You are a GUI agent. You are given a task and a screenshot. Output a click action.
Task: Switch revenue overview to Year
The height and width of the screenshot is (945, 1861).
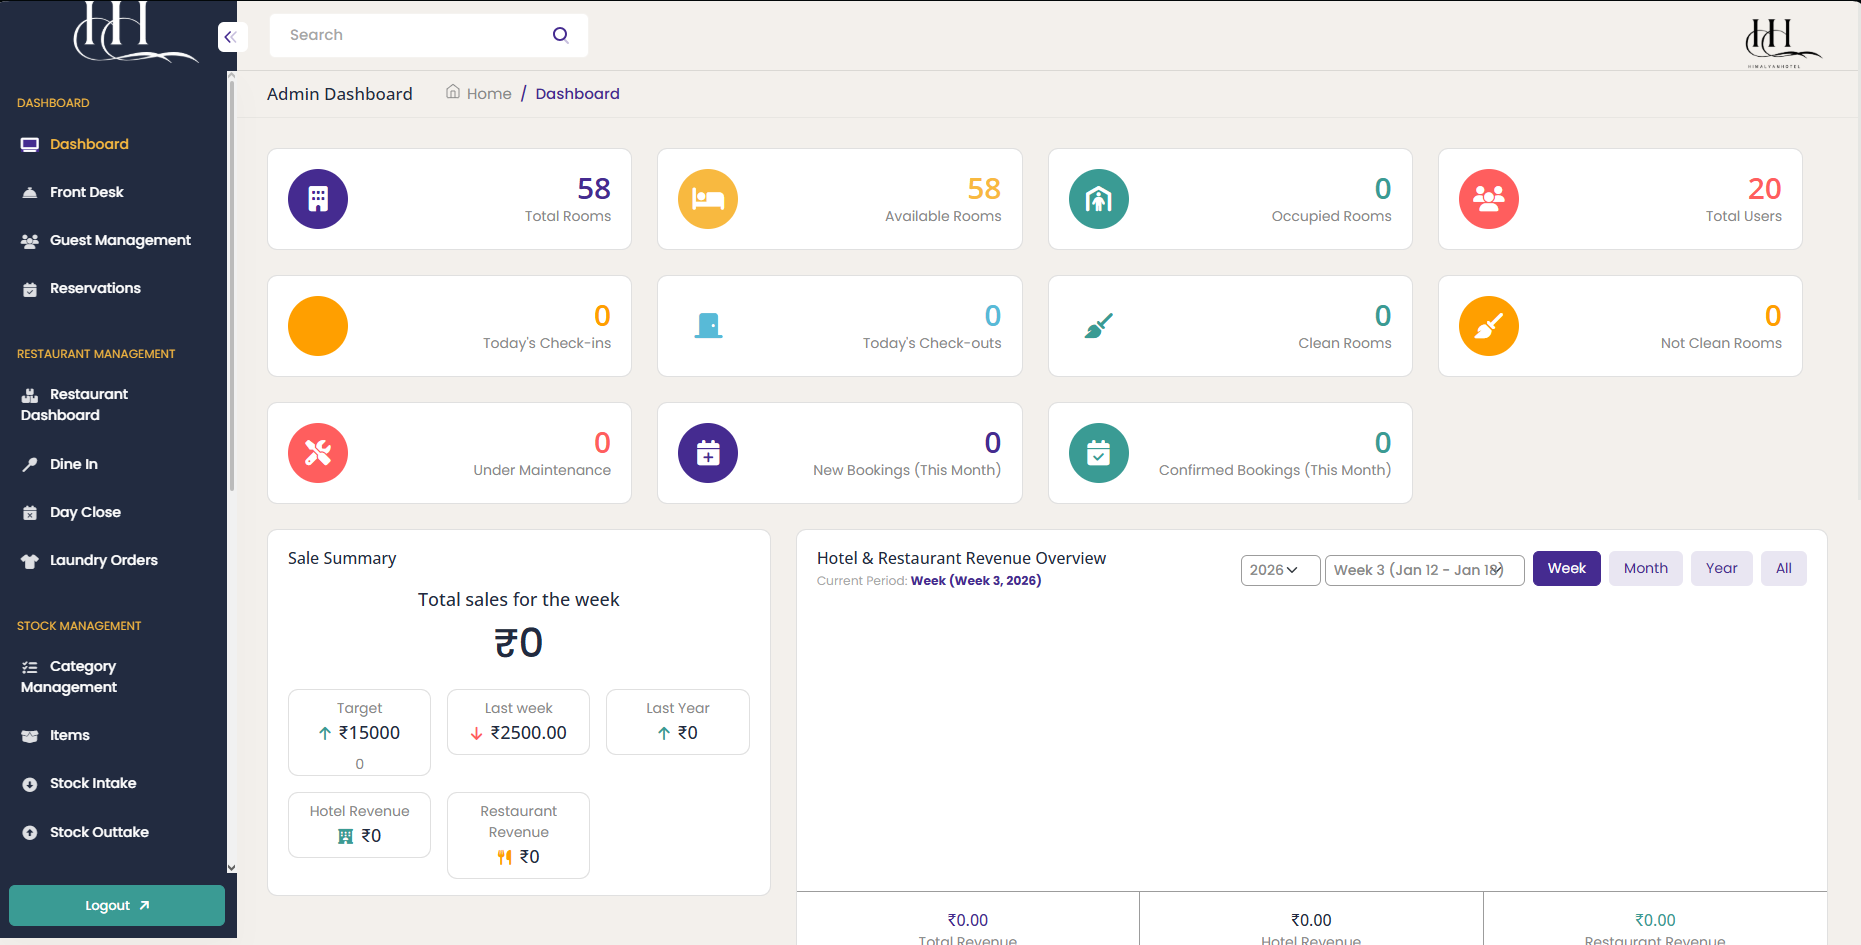(1721, 568)
